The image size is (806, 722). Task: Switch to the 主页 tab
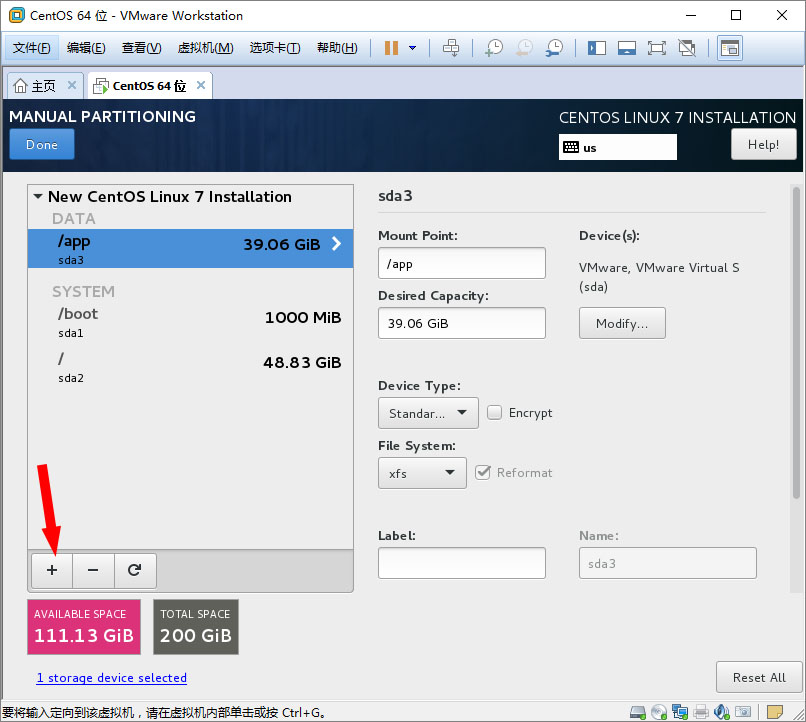[x=35, y=86]
